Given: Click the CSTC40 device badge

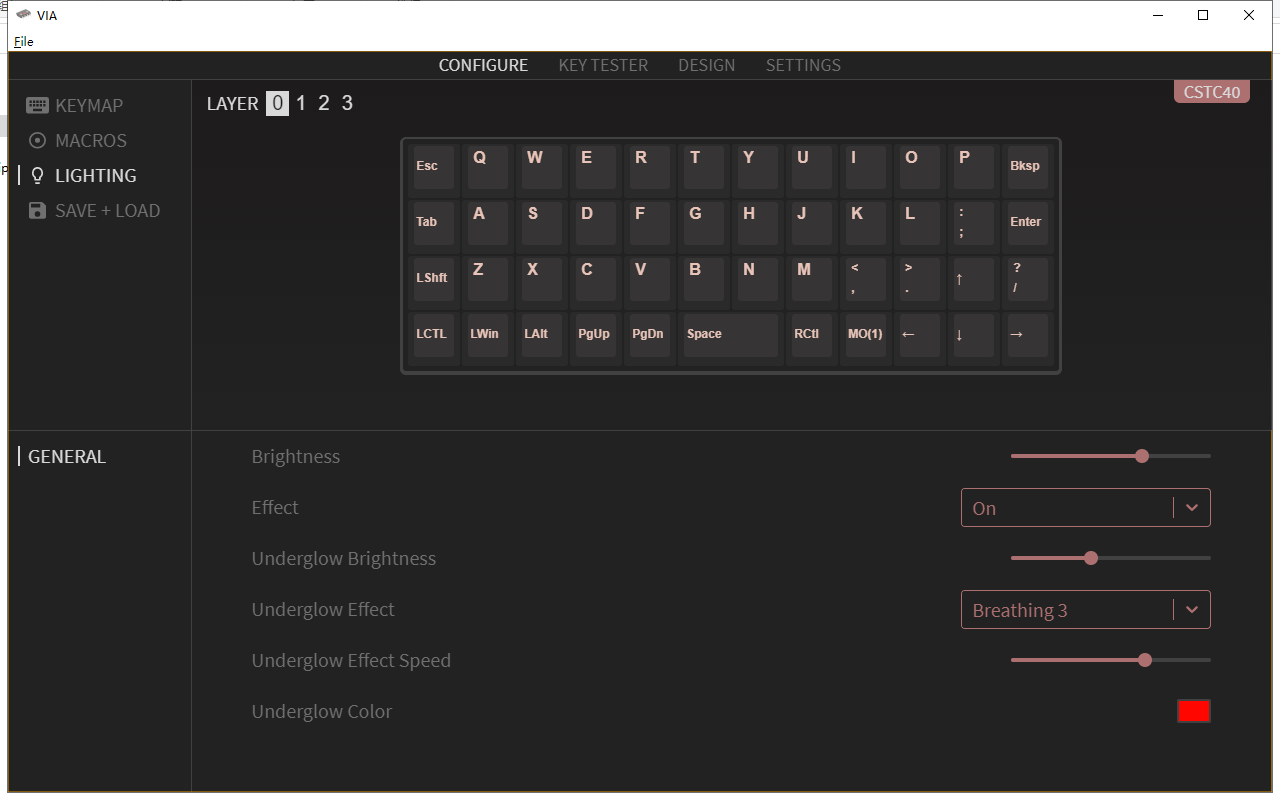Looking at the screenshot, I should coord(1211,91).
